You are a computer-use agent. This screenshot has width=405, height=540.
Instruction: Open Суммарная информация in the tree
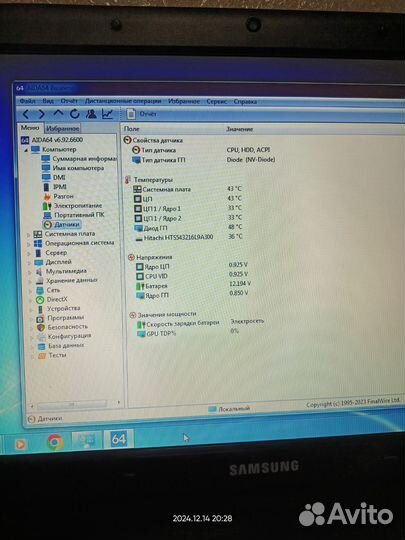(80, 159)
